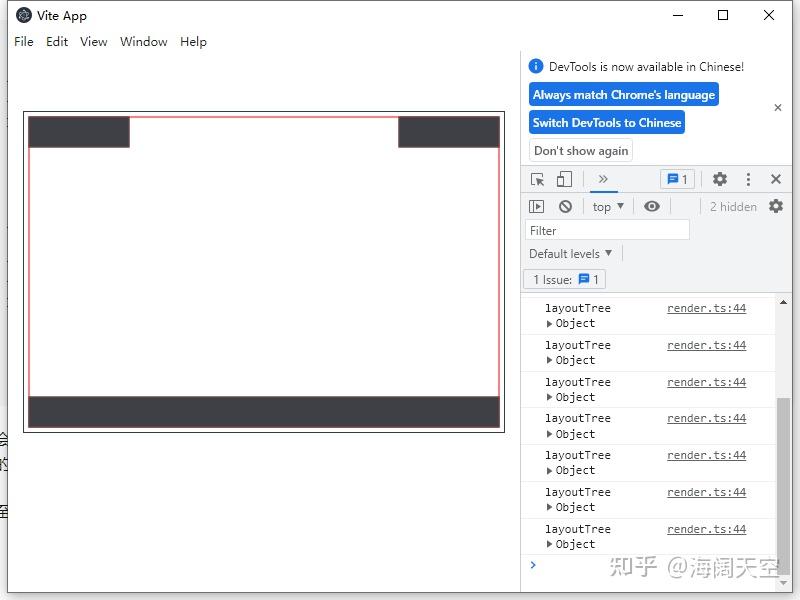The image size is (800, 600).
Task: Open the View menu
Action: [x=93, y=41]
